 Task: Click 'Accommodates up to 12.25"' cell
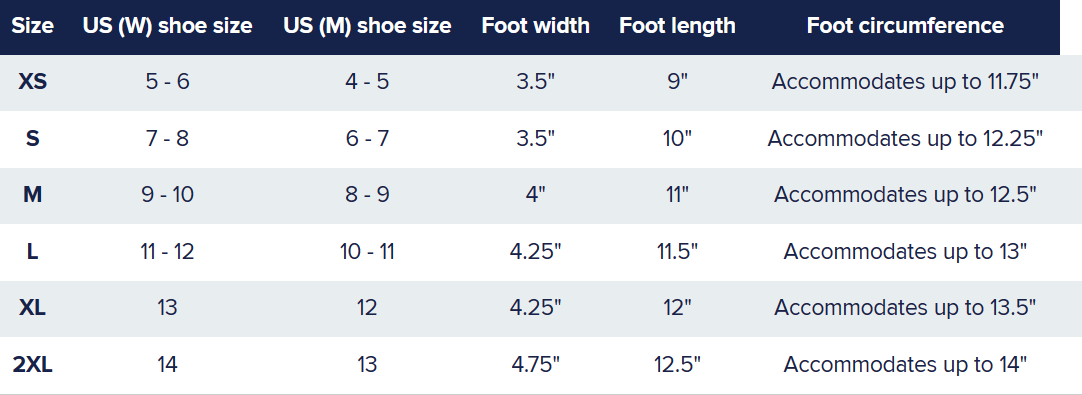pos(905,138)
